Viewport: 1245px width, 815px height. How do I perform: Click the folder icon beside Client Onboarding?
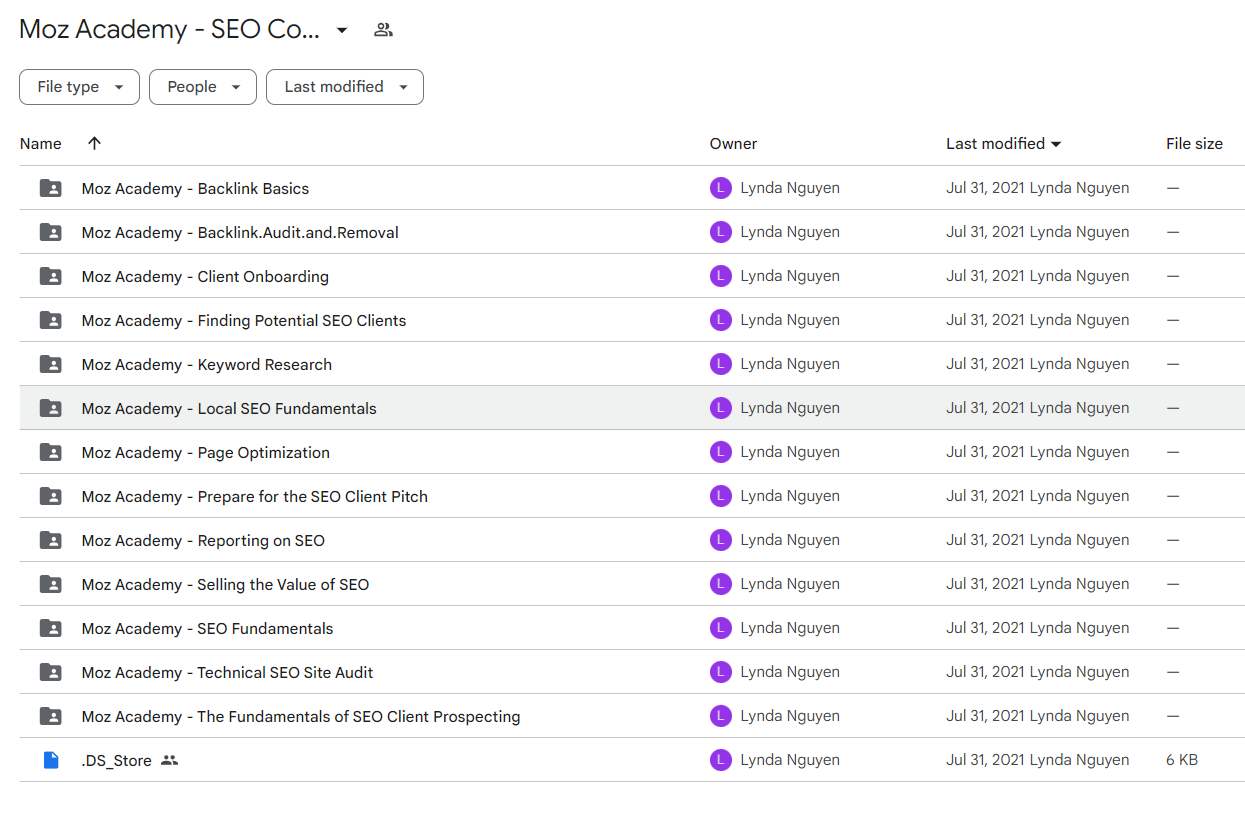click(50, 276)
